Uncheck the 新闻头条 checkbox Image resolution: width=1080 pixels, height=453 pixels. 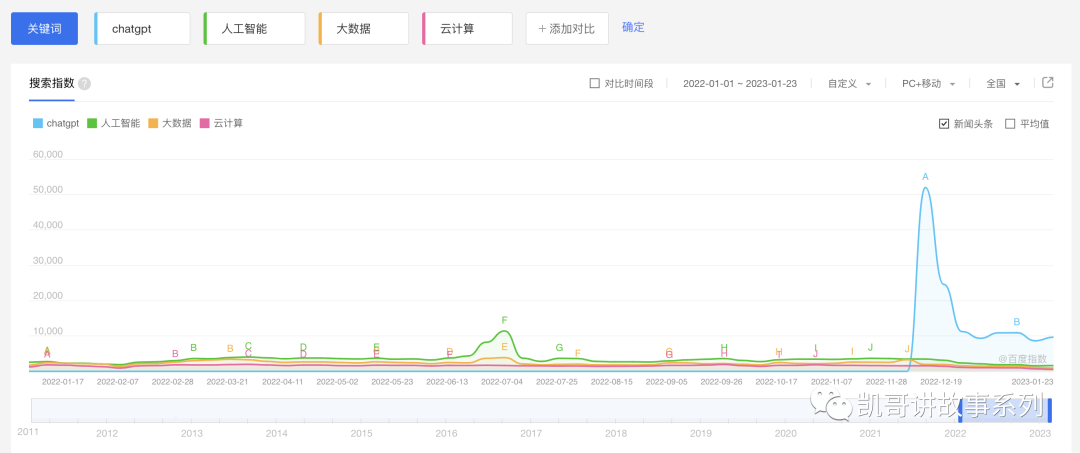click(x=944, y=124)
